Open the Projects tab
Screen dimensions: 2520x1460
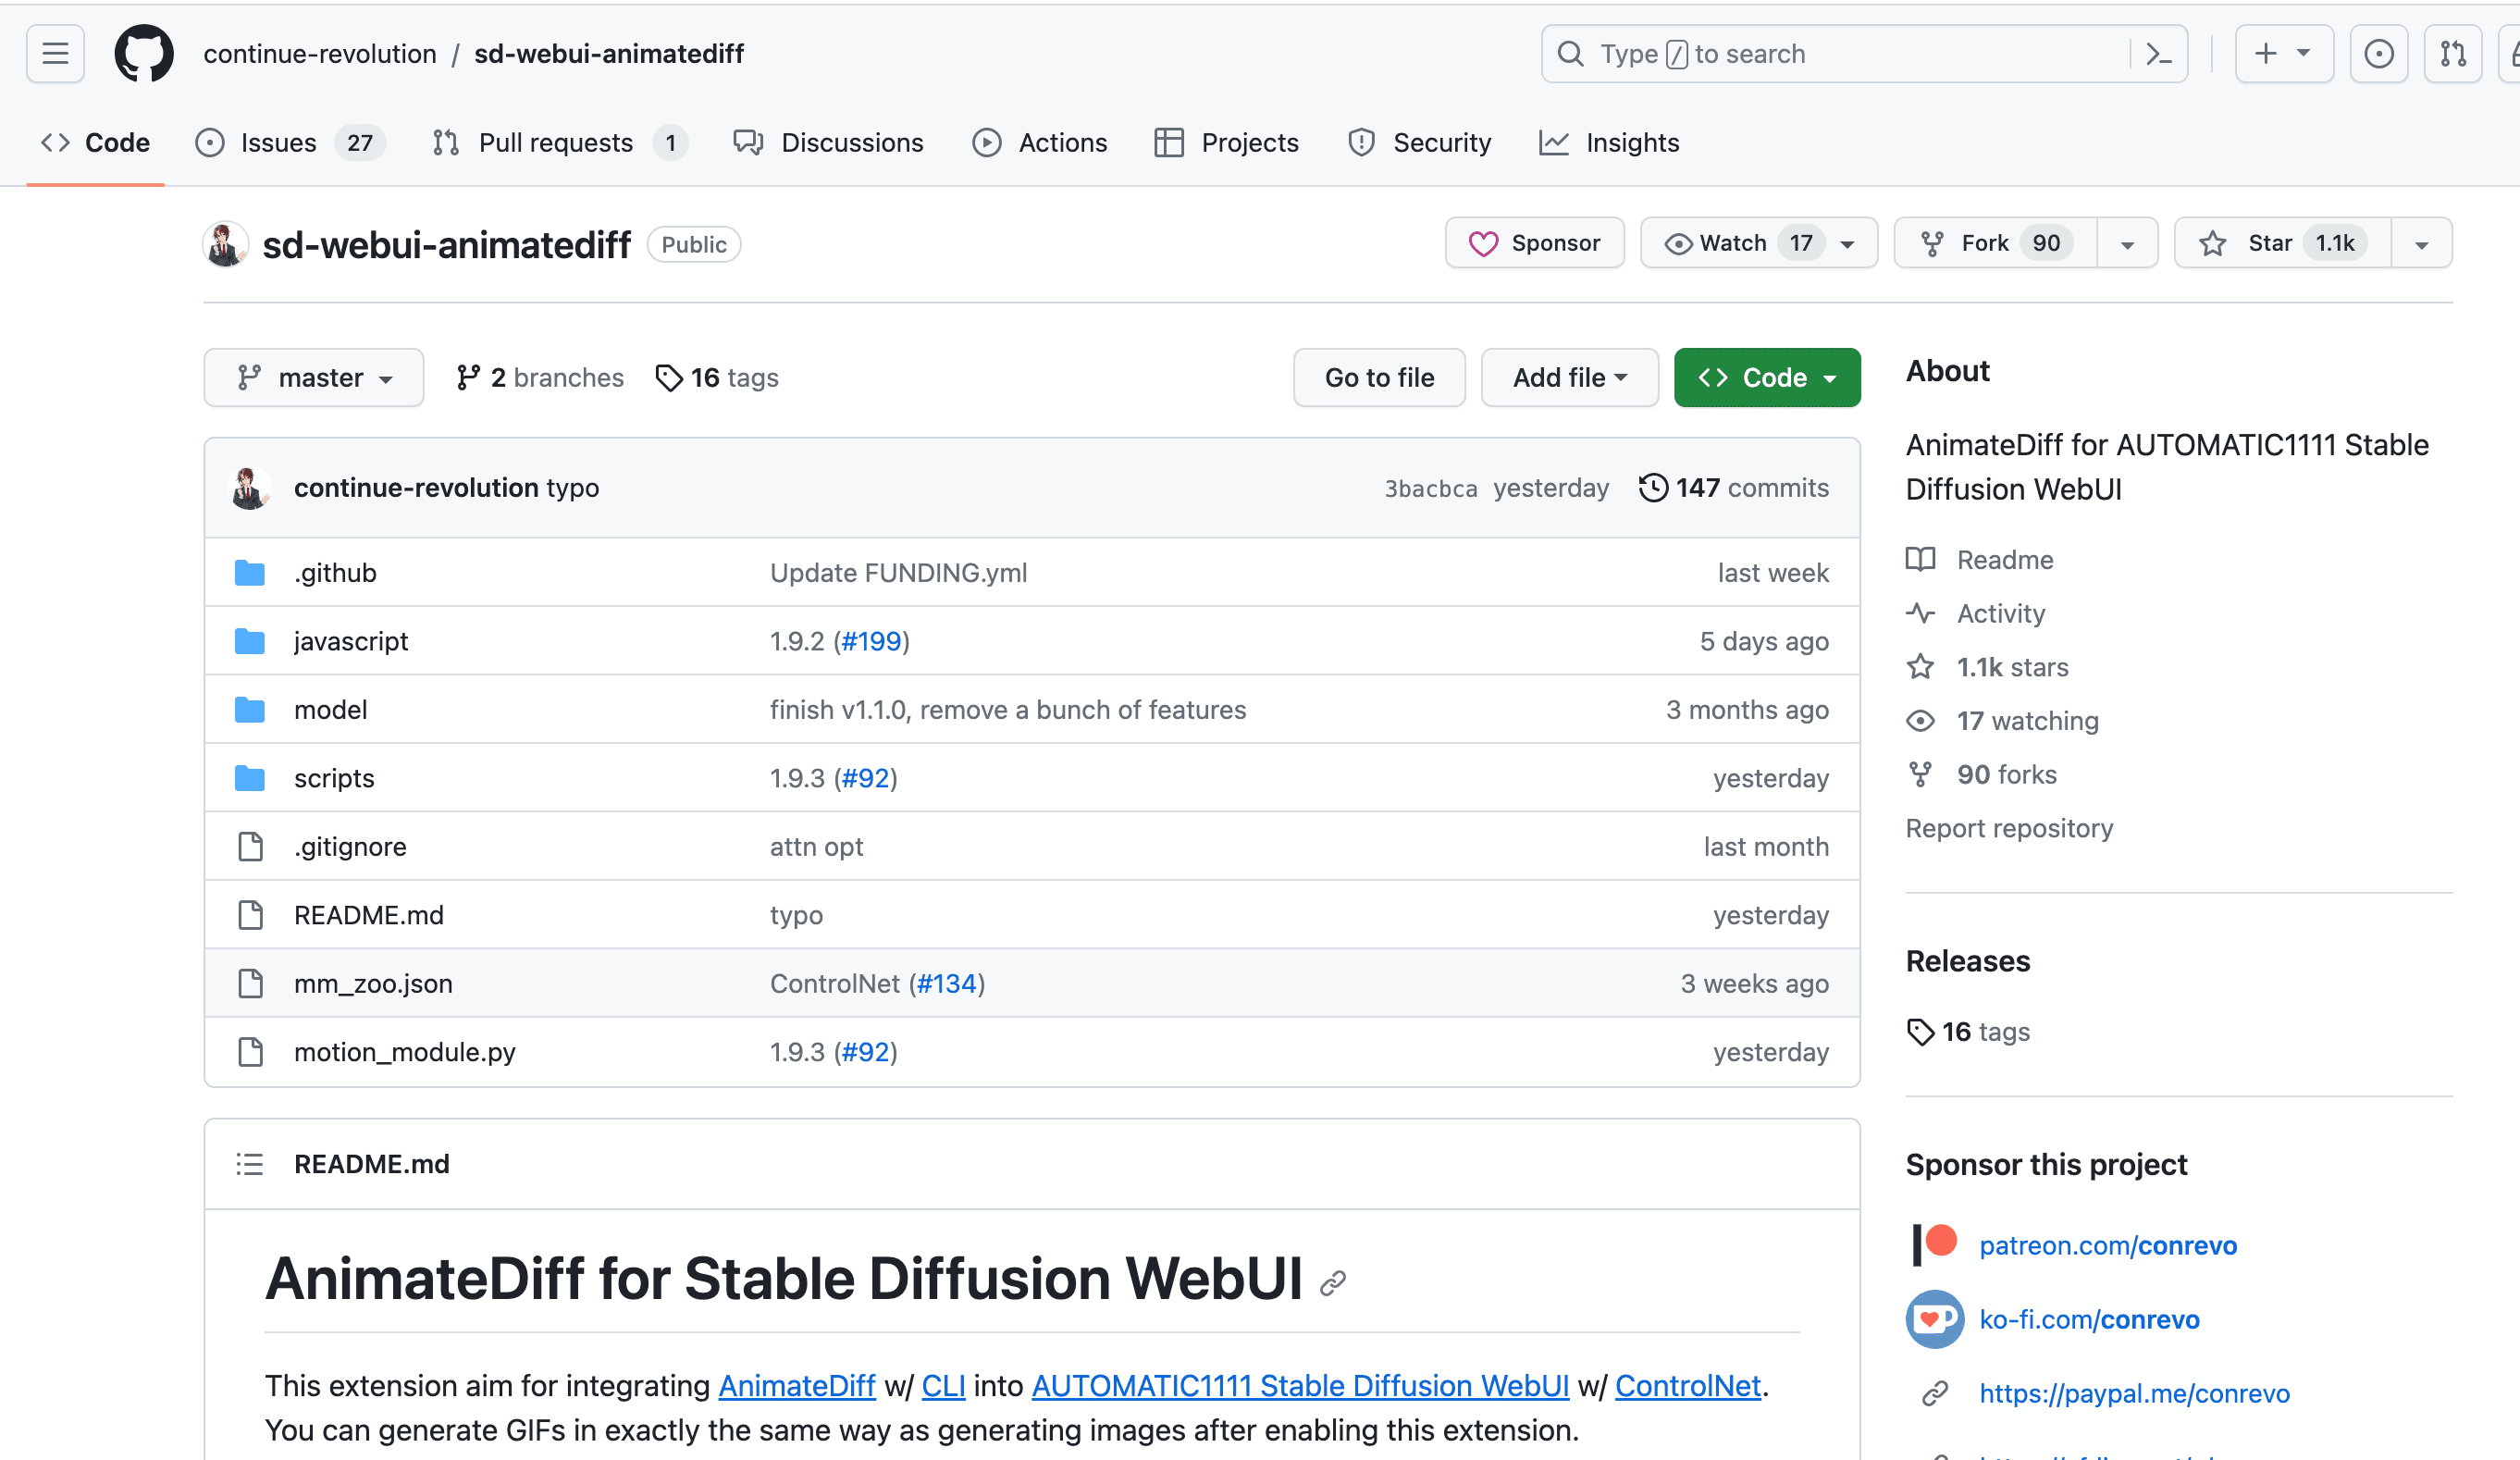(1226, 143)
